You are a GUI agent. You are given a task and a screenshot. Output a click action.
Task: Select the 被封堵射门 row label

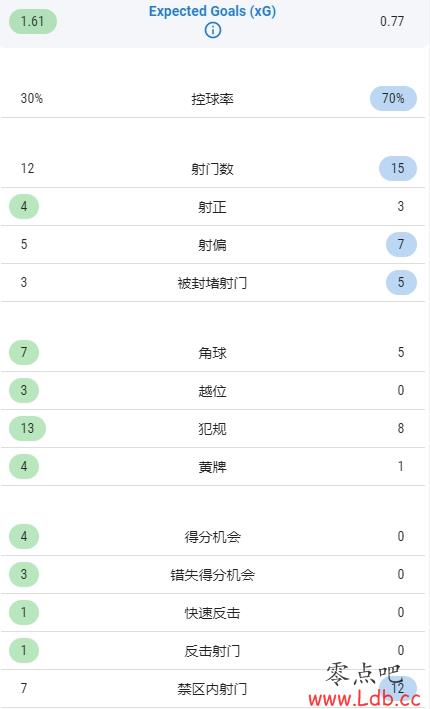click(x=213, y=283)
